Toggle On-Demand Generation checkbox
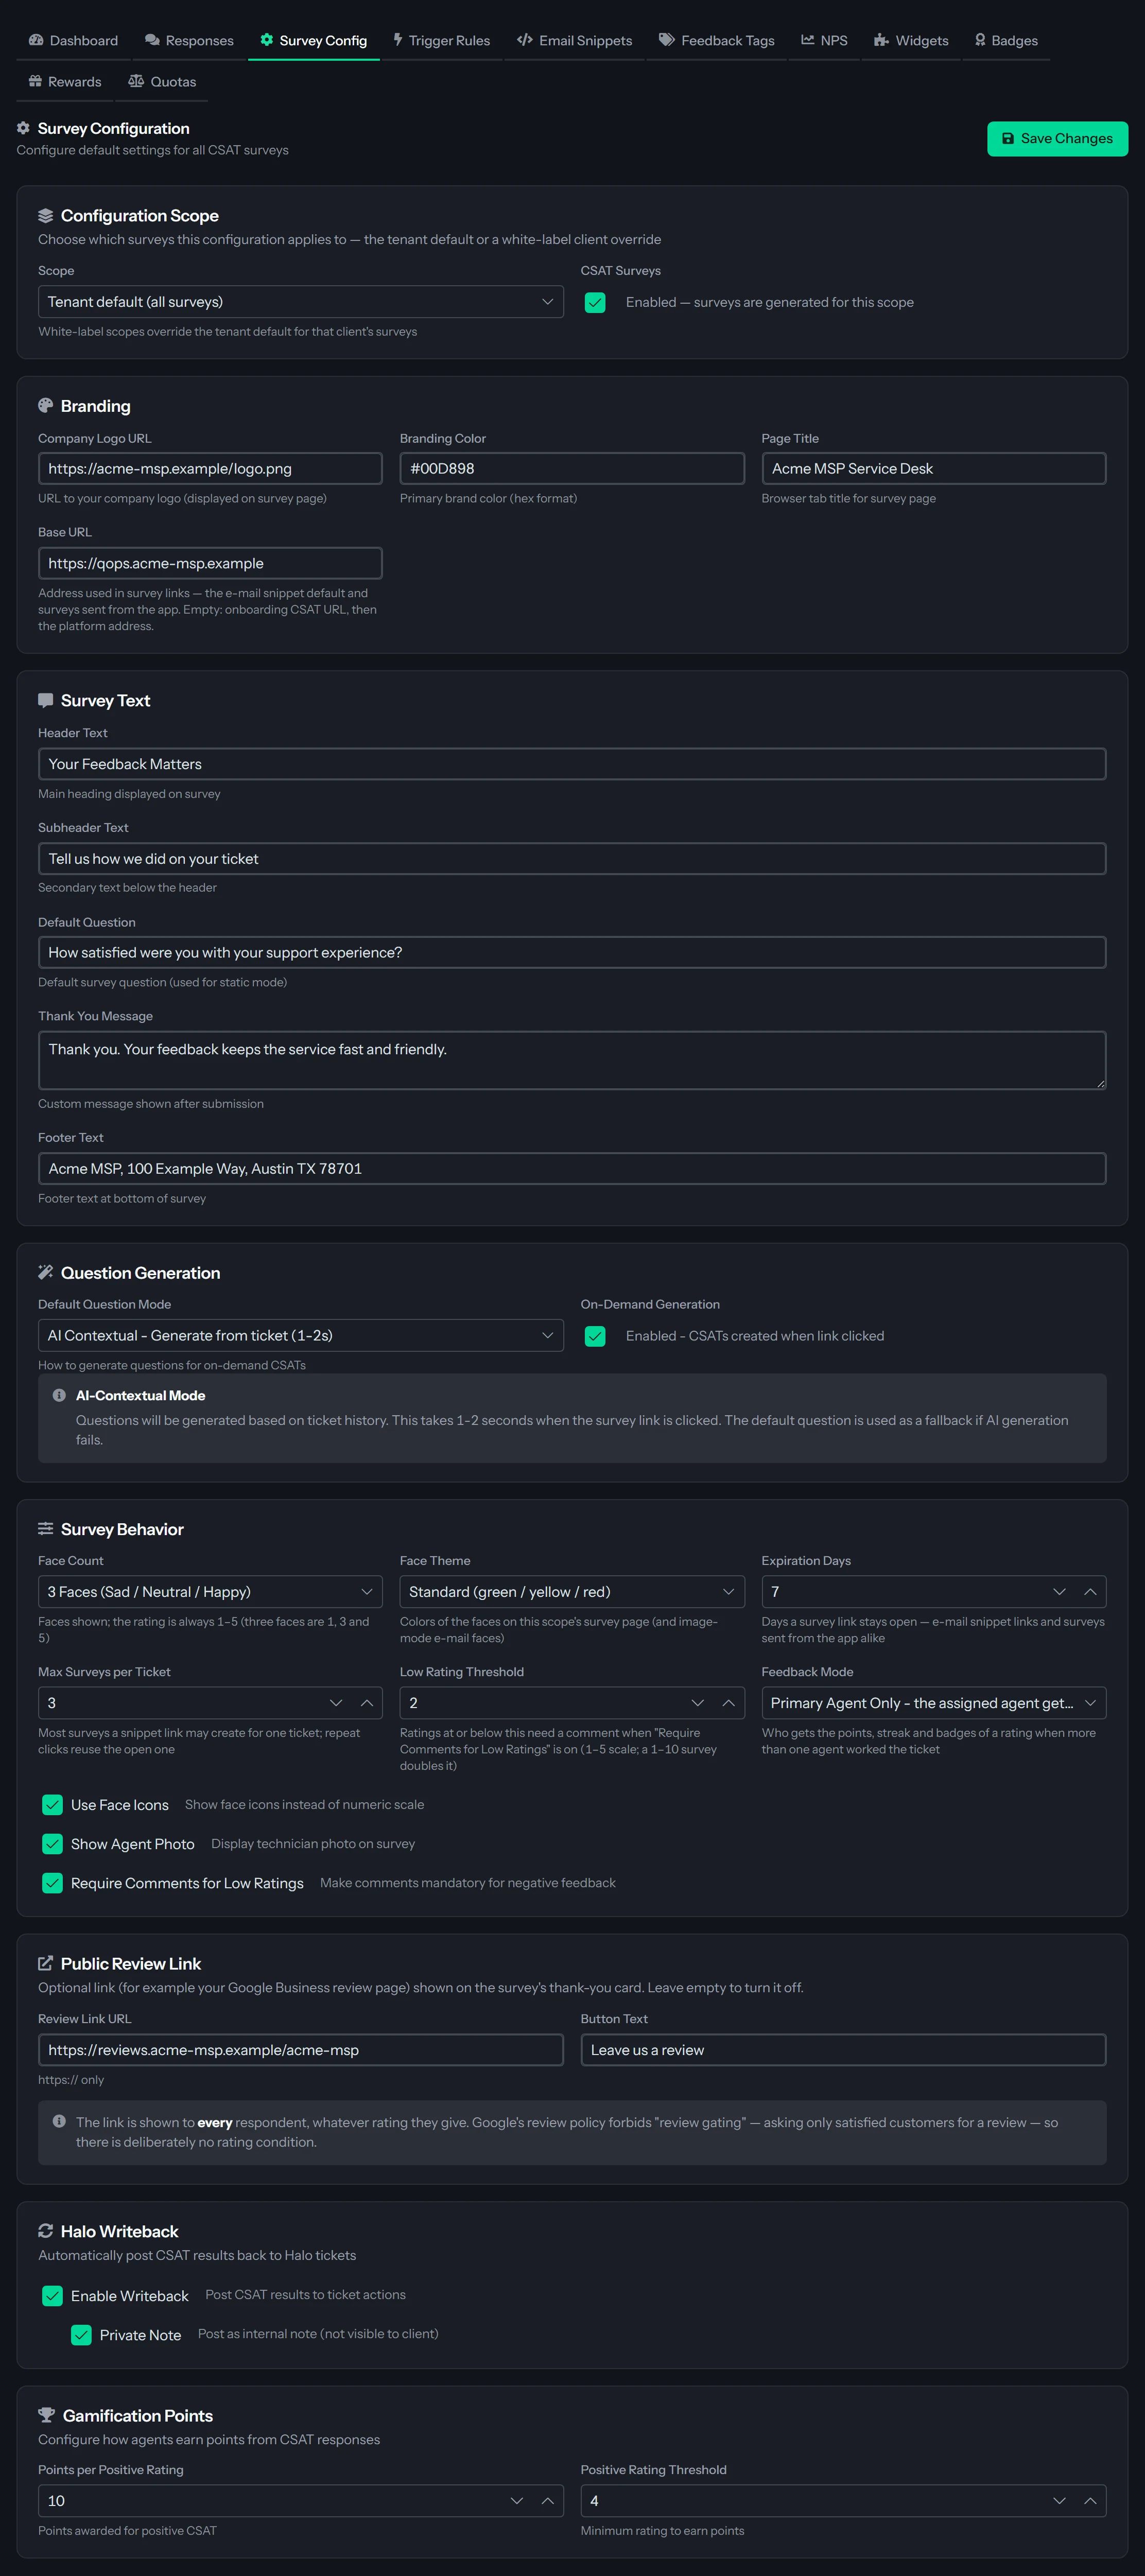The width and height of the screenshot is (1145, 2576). coord(595,1336)
